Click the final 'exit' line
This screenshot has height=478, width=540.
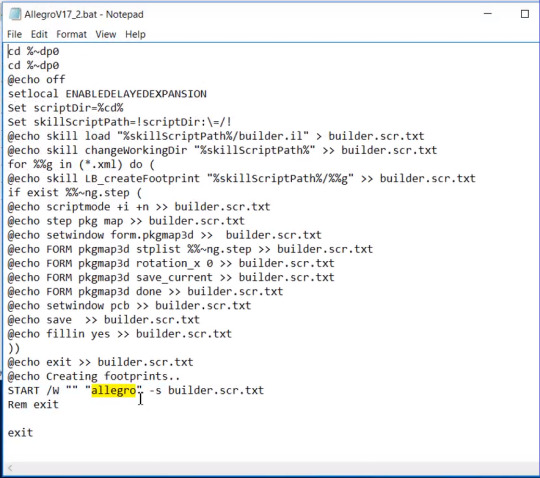20,433
